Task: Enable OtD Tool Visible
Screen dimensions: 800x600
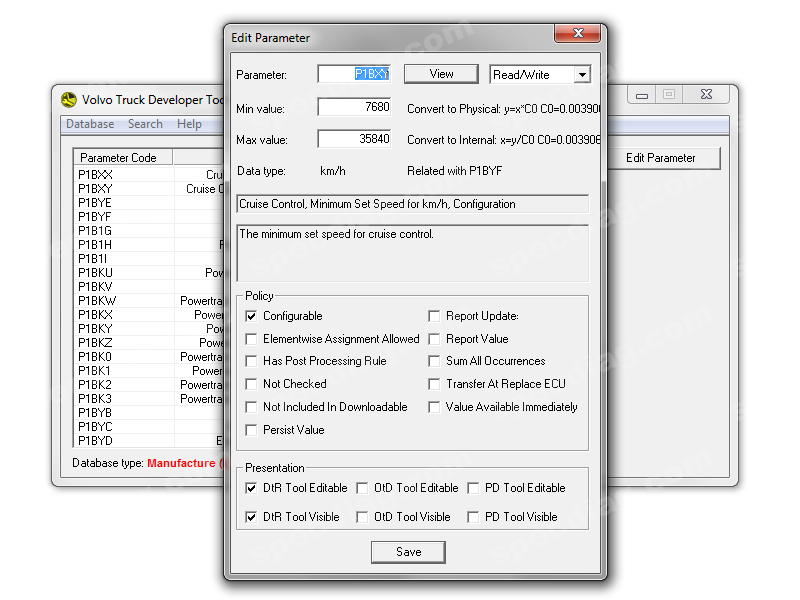Action: [x=362, y=517]
